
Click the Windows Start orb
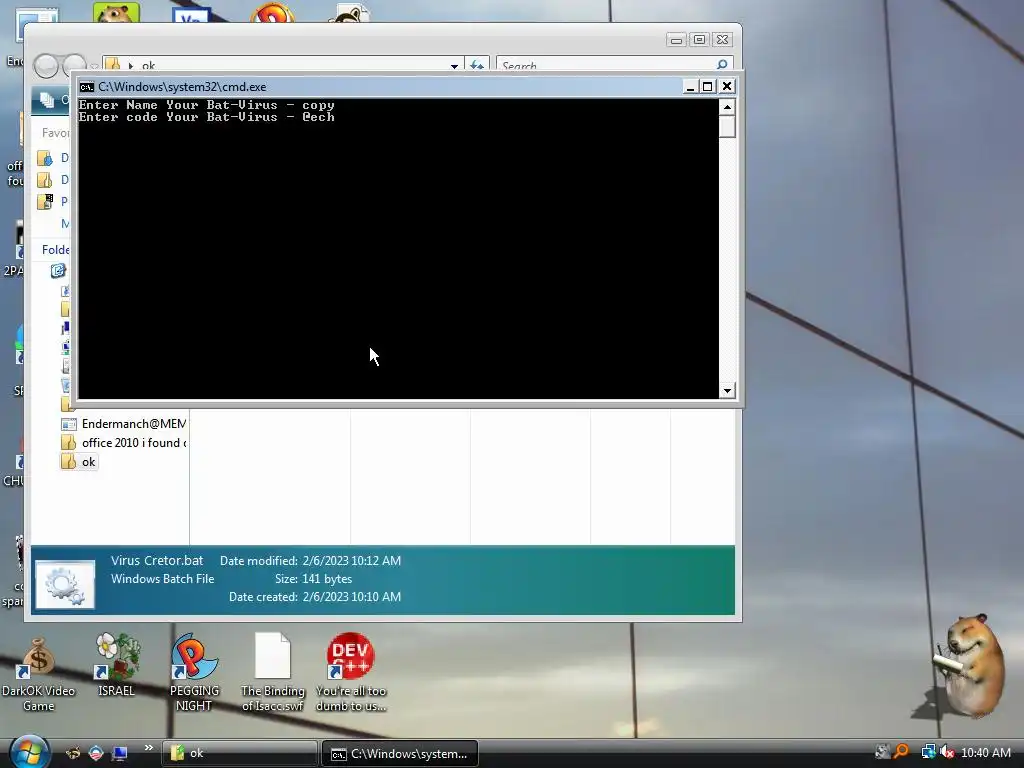(29, 751)
